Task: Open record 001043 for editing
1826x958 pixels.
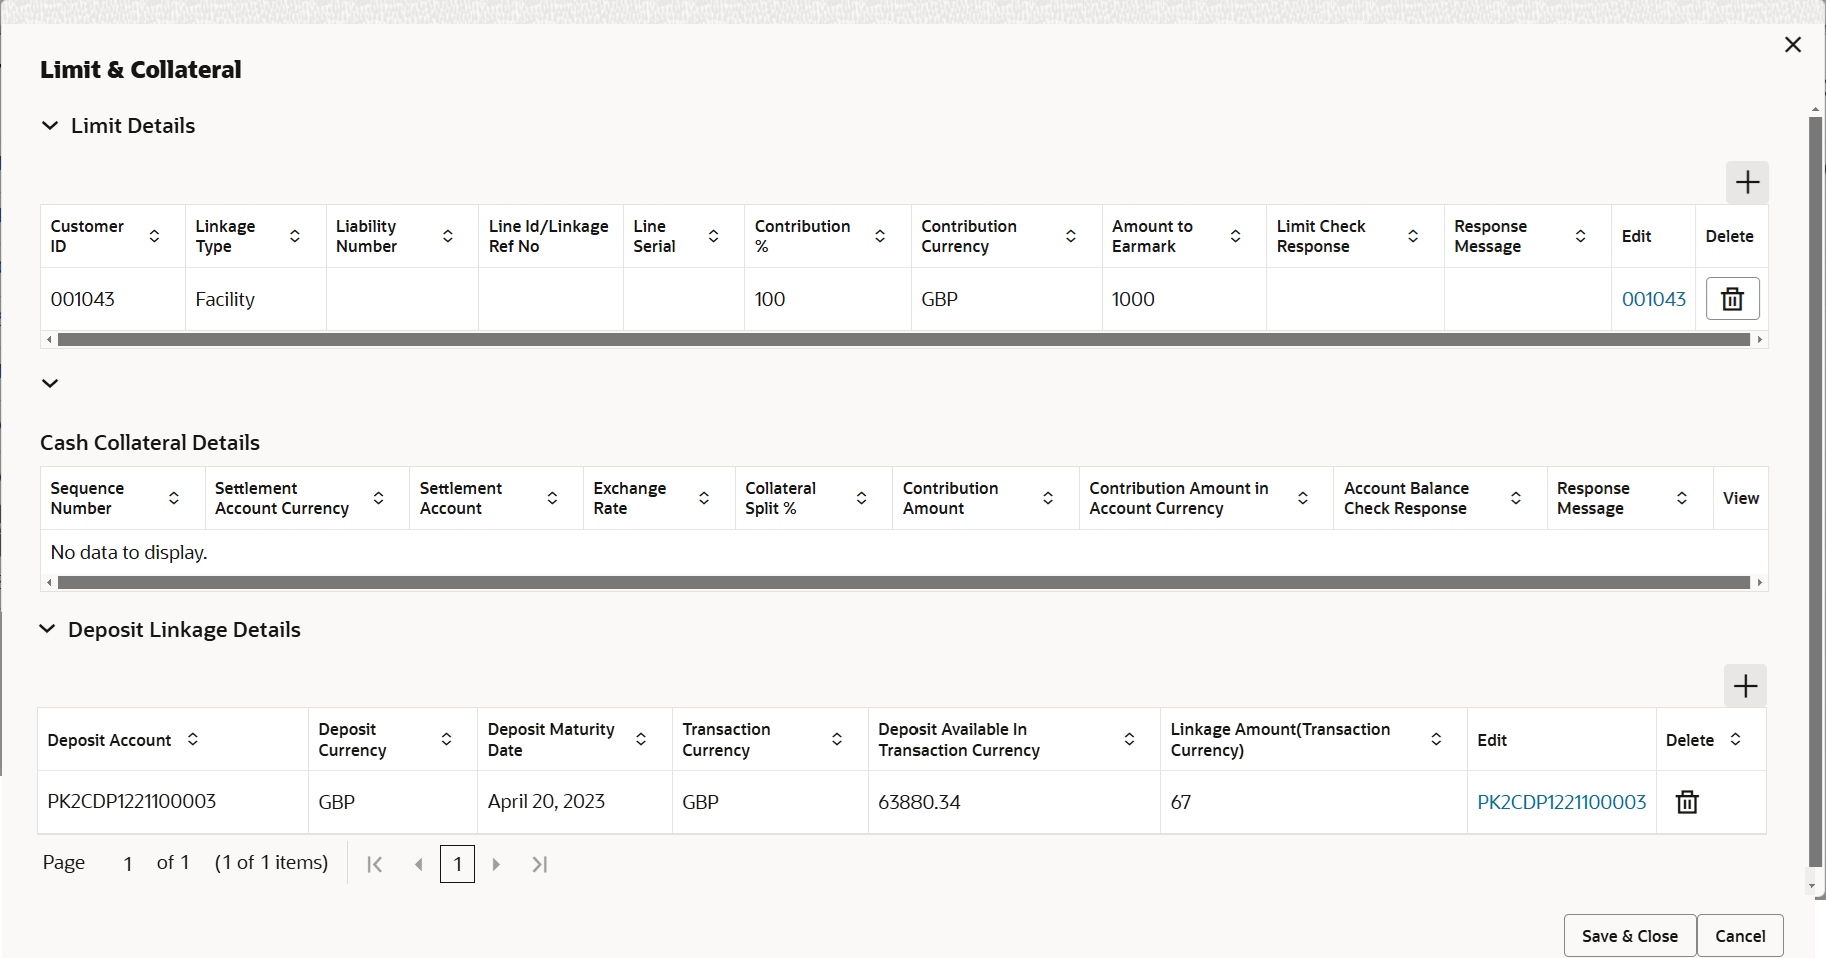Action: tap(1654, 298)
